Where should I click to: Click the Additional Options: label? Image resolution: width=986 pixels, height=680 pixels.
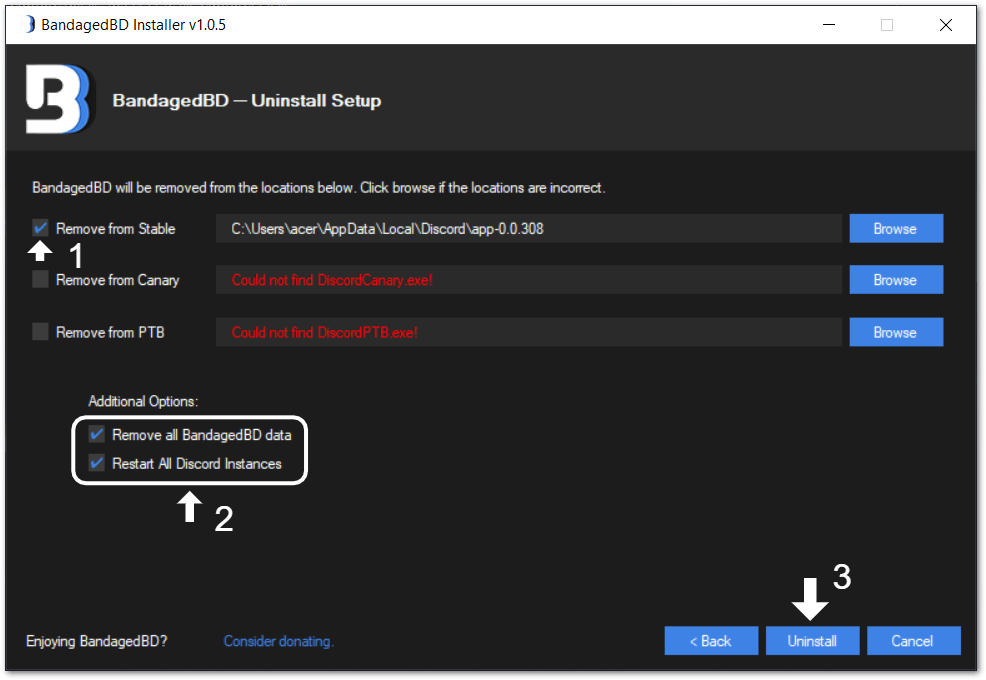143,401
